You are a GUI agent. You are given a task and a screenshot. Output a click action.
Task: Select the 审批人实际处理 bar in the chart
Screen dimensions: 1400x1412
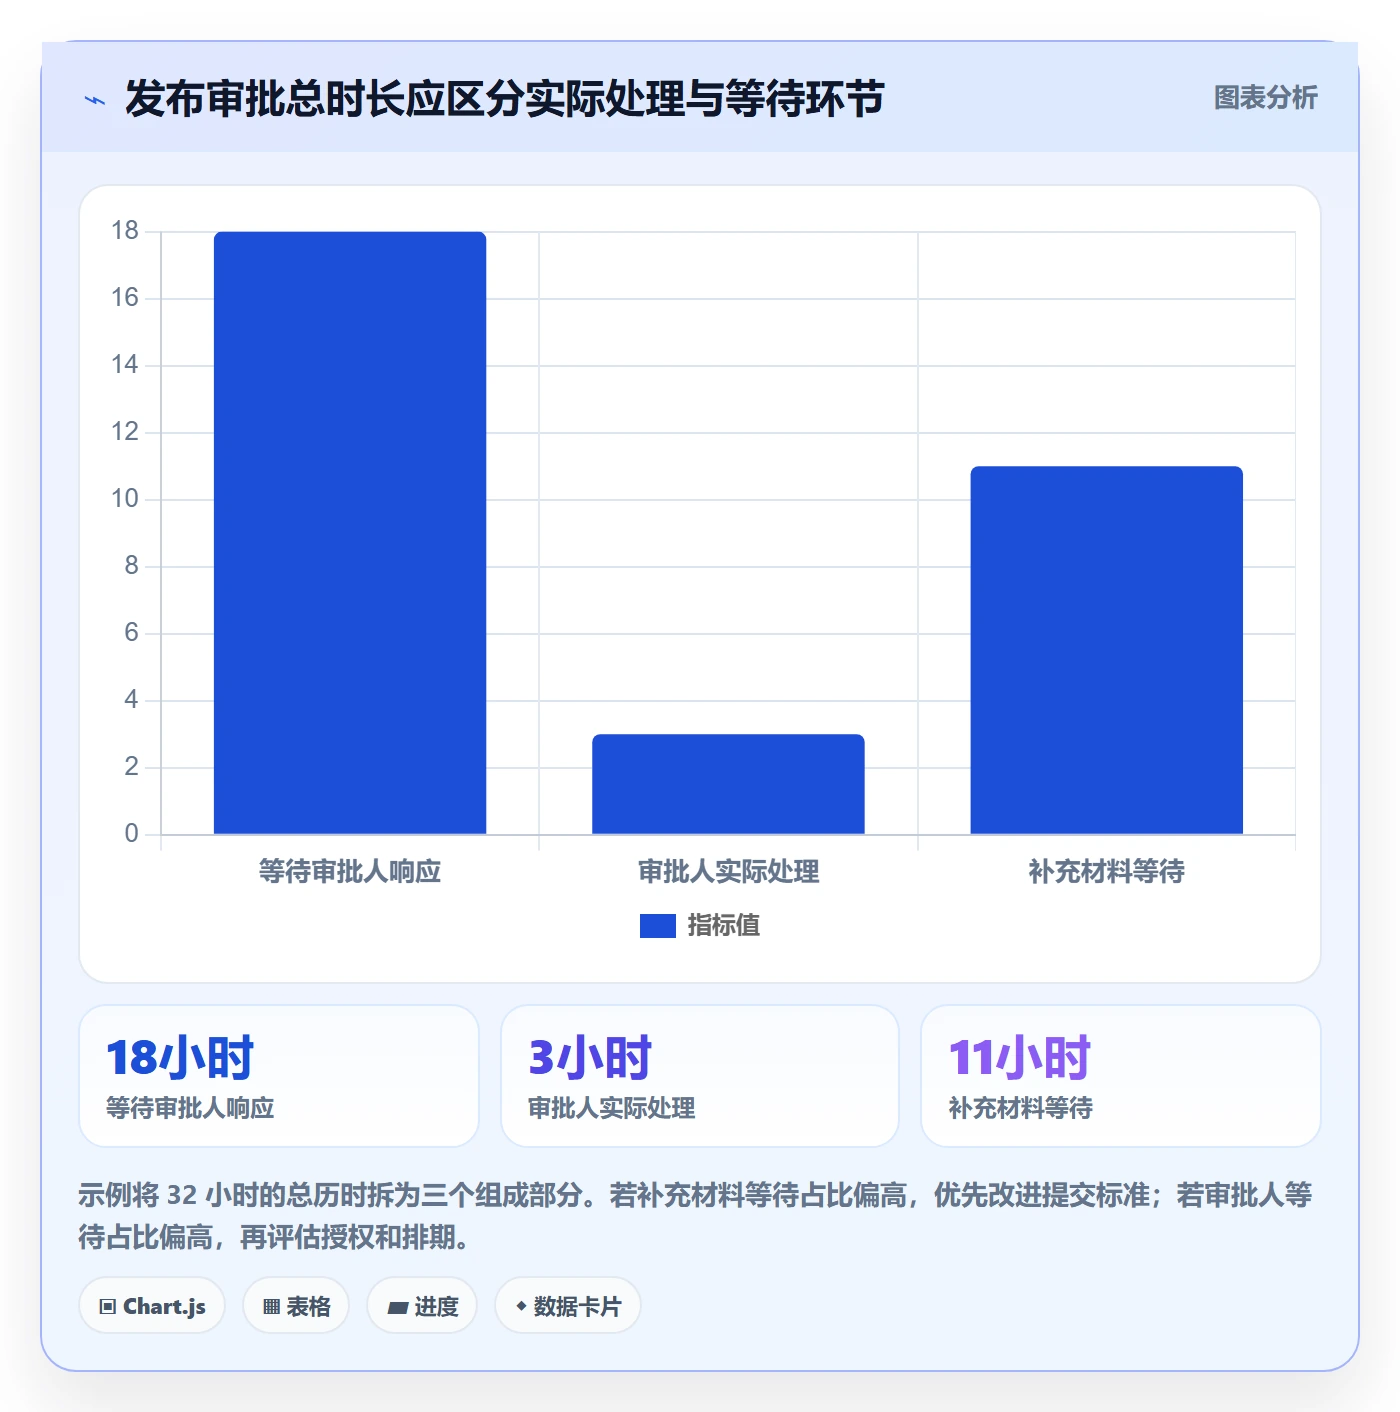728,784
